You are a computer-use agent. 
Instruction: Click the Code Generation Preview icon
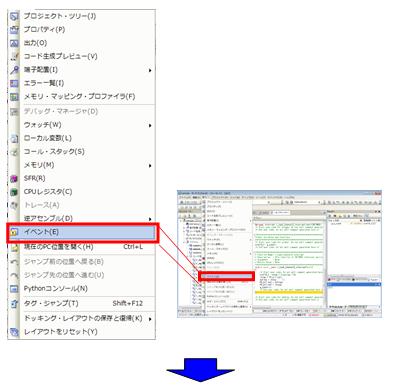coord(14,56)
